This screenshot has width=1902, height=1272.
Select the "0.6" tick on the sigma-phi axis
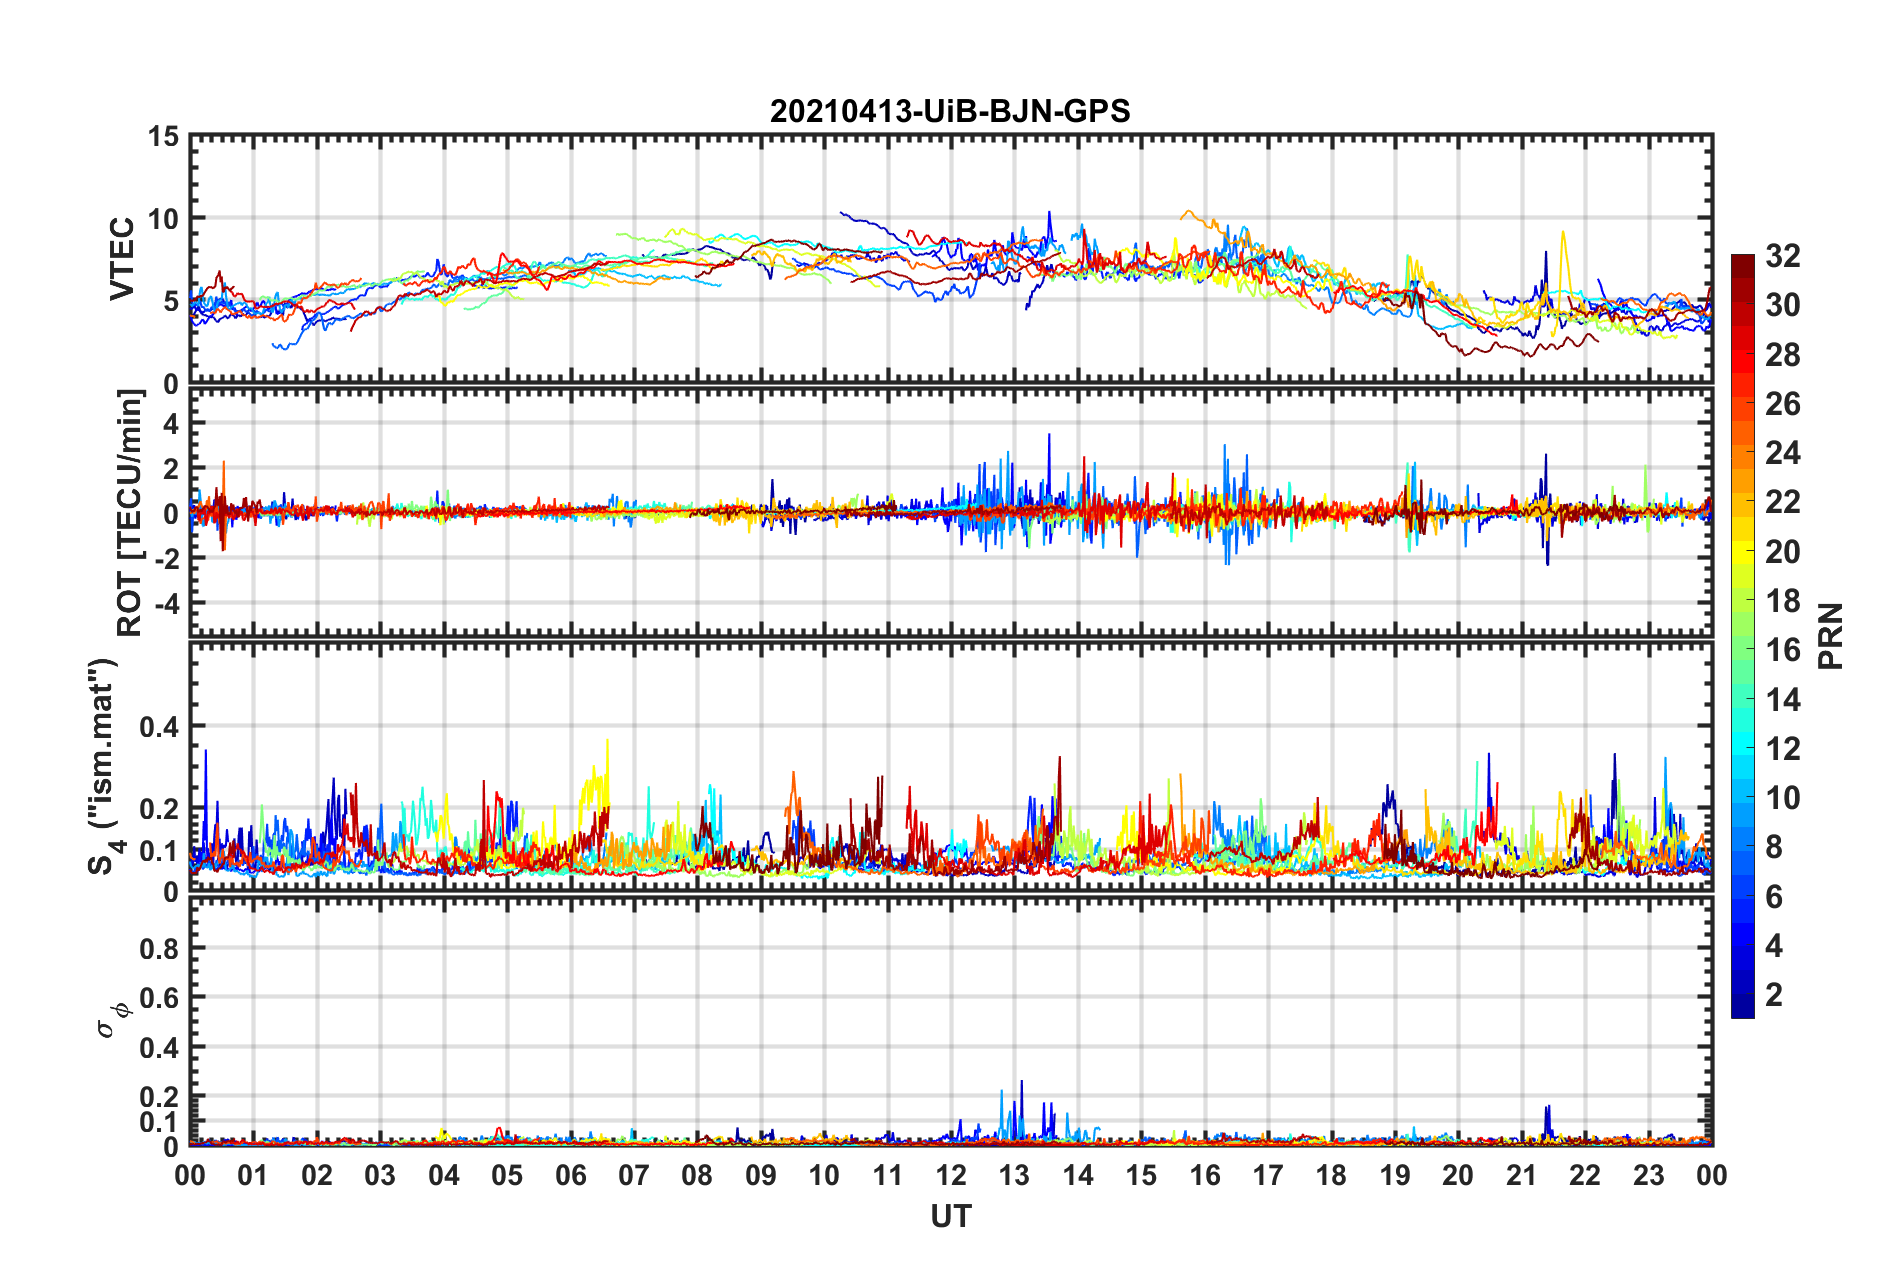(x=160, y=998)
